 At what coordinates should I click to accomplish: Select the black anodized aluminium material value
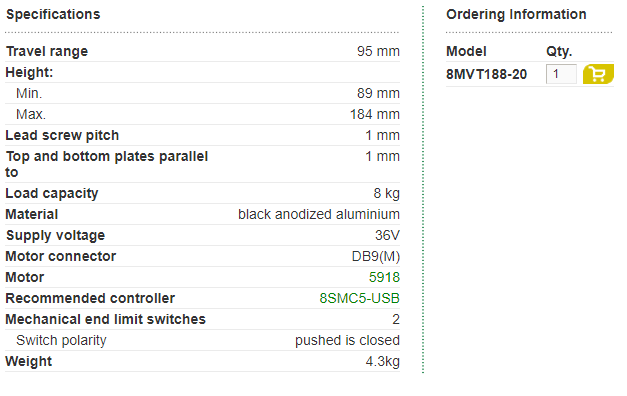319,214
